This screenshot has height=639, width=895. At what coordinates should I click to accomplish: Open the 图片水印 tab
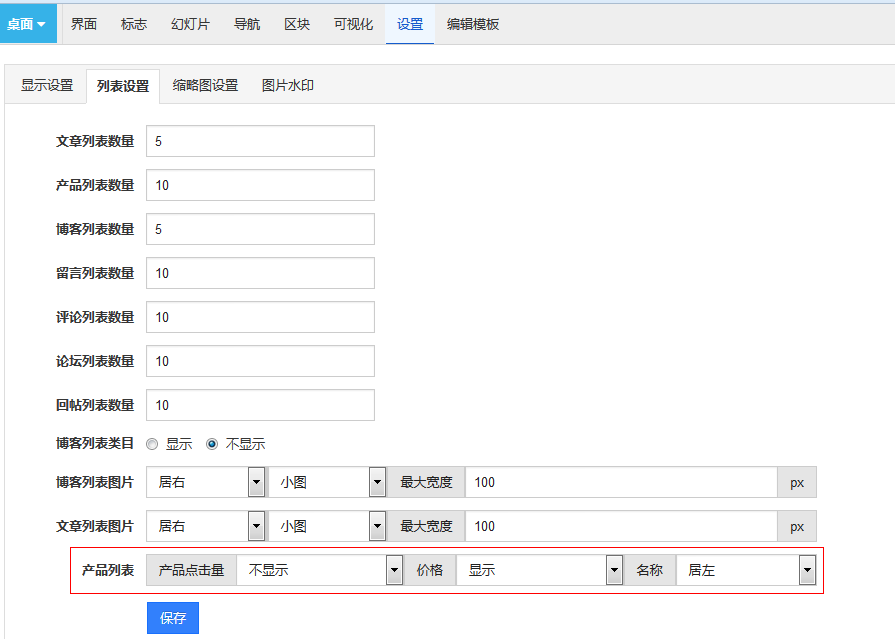pos(288,86)
